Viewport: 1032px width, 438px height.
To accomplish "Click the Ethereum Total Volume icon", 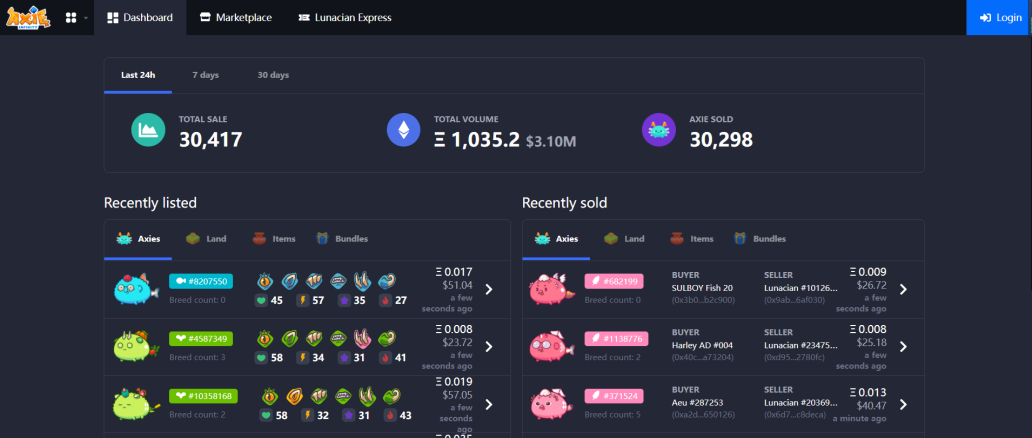I will (x=404, y=130).
